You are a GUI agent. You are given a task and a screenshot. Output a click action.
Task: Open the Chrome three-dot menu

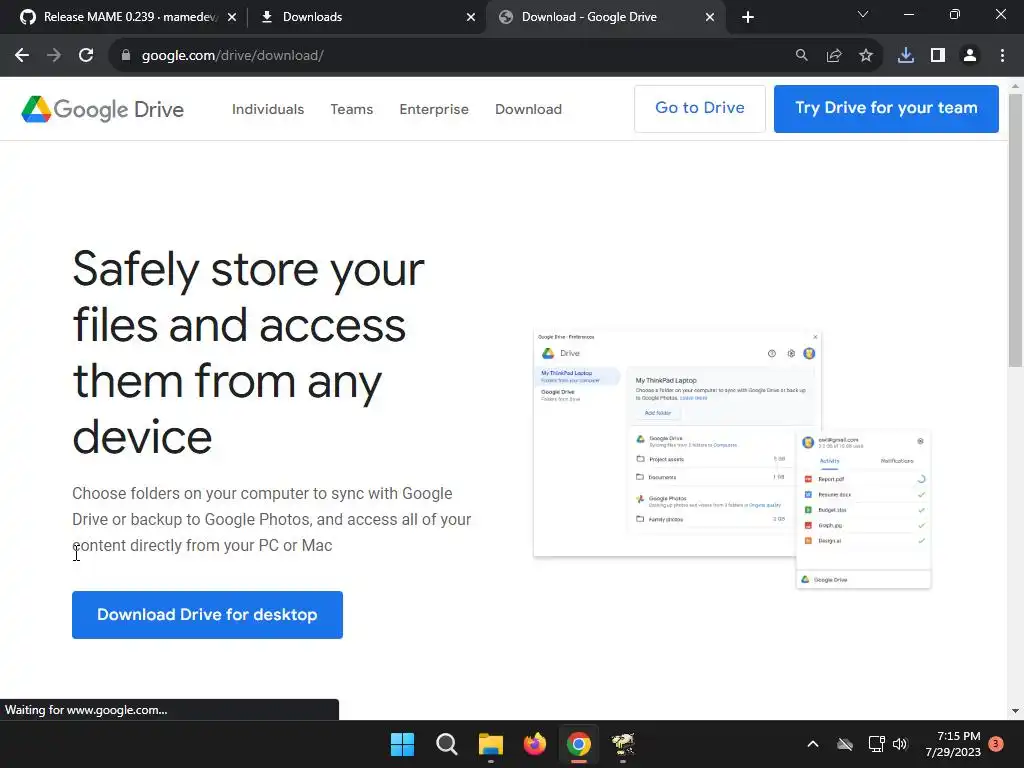click(1002, 56)
